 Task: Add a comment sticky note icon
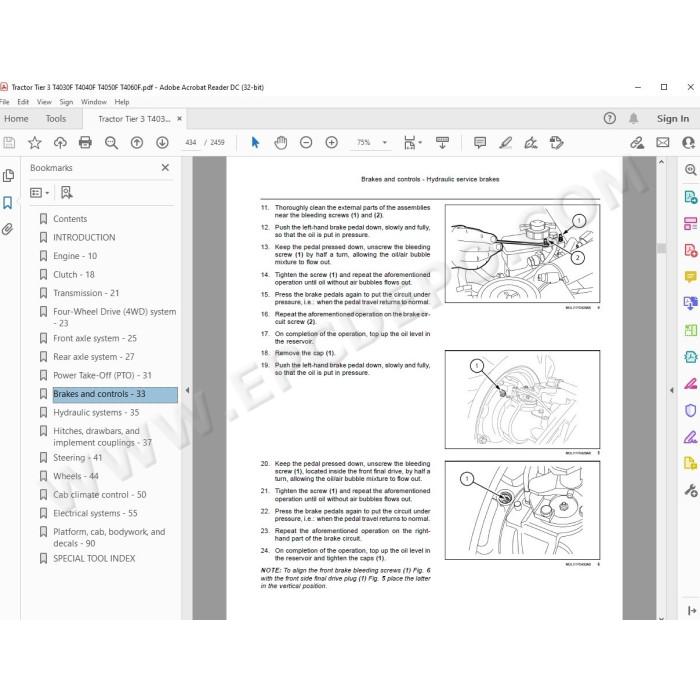click(480, 143)
